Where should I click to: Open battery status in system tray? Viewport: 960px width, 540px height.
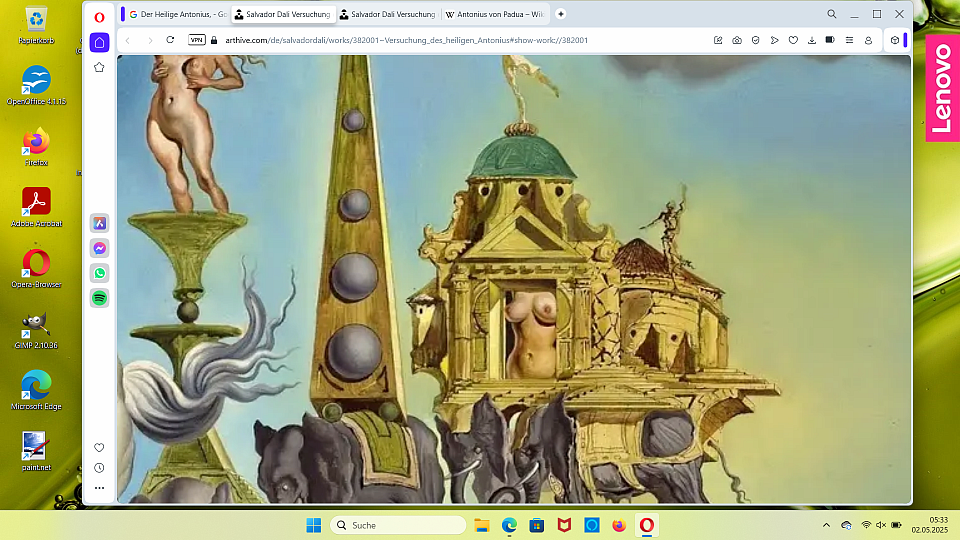click(896, 525)
